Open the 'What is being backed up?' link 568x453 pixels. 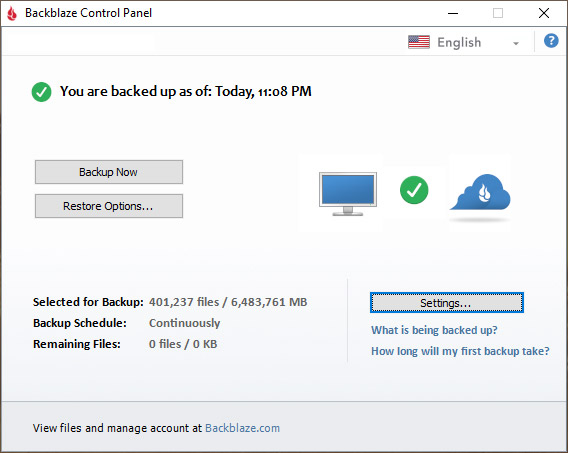[x=434, y=330]
